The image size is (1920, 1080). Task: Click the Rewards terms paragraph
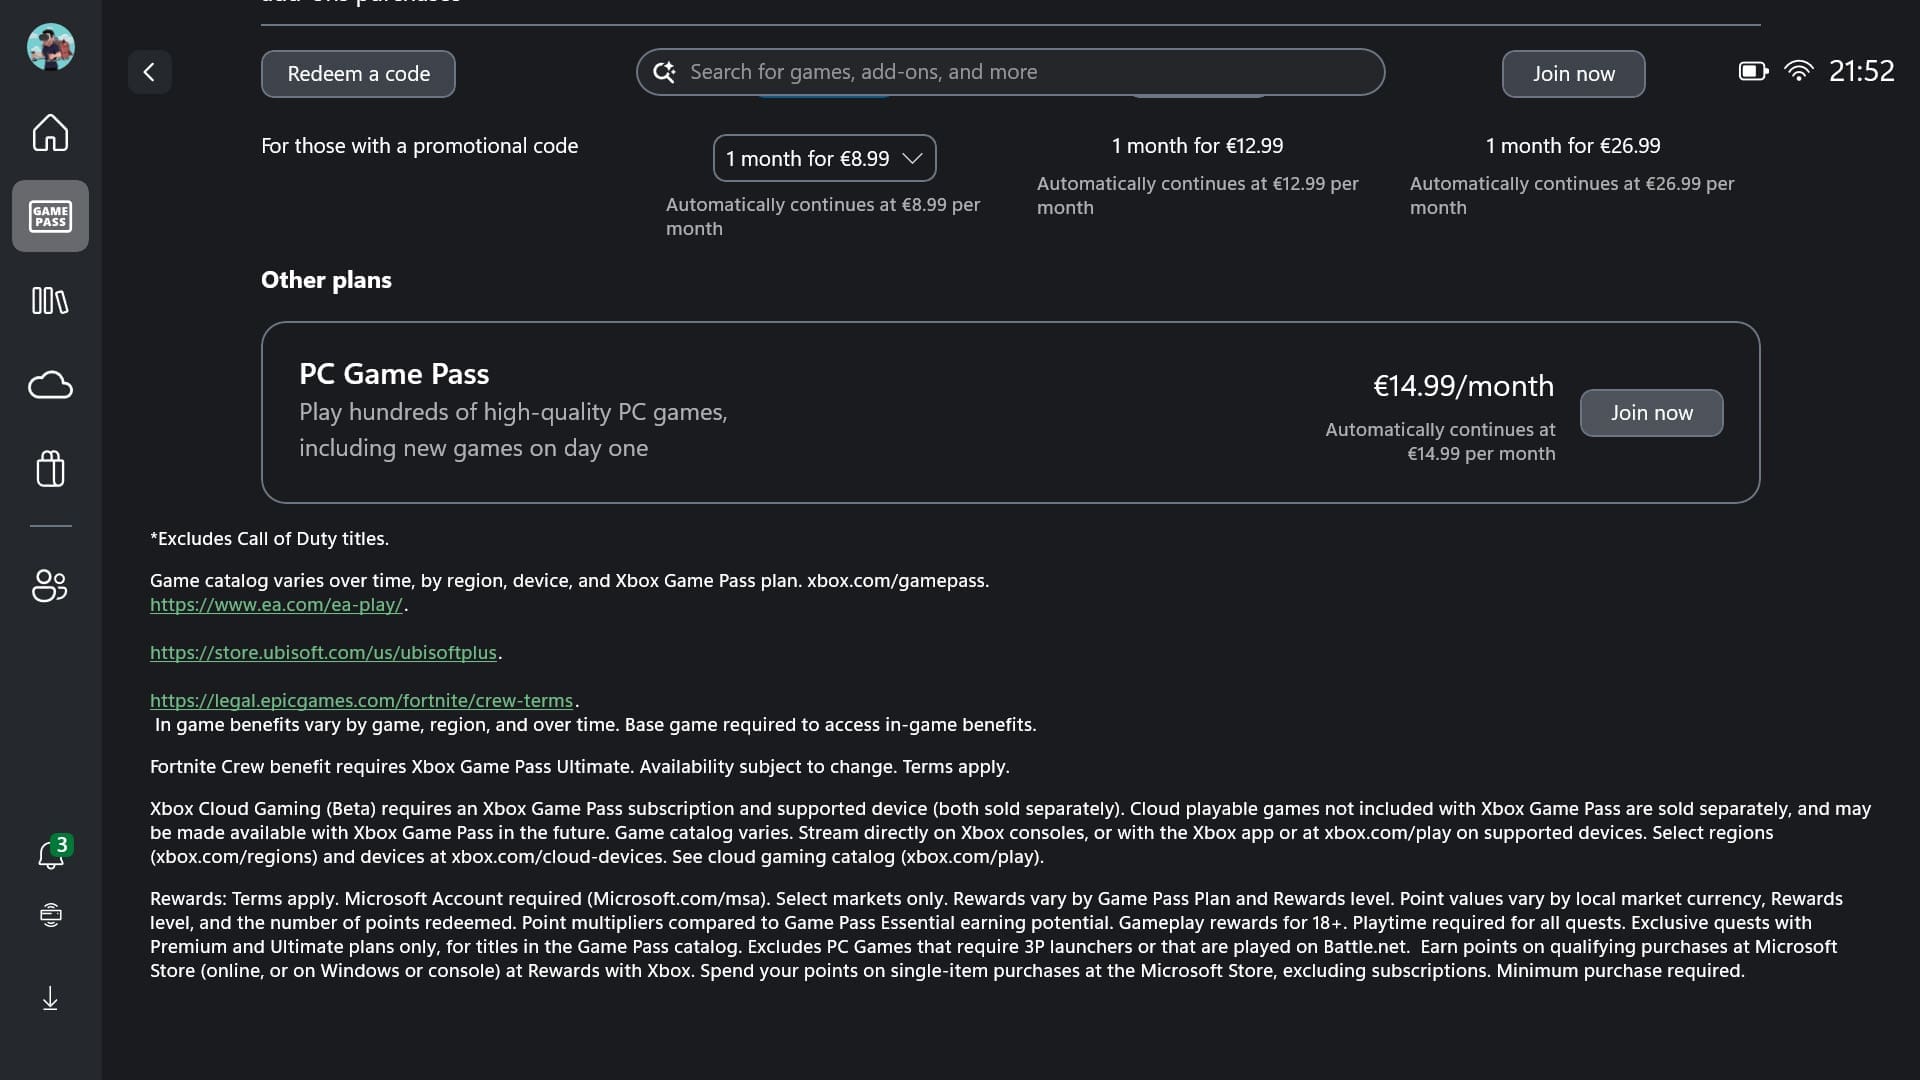pos(996,935)
